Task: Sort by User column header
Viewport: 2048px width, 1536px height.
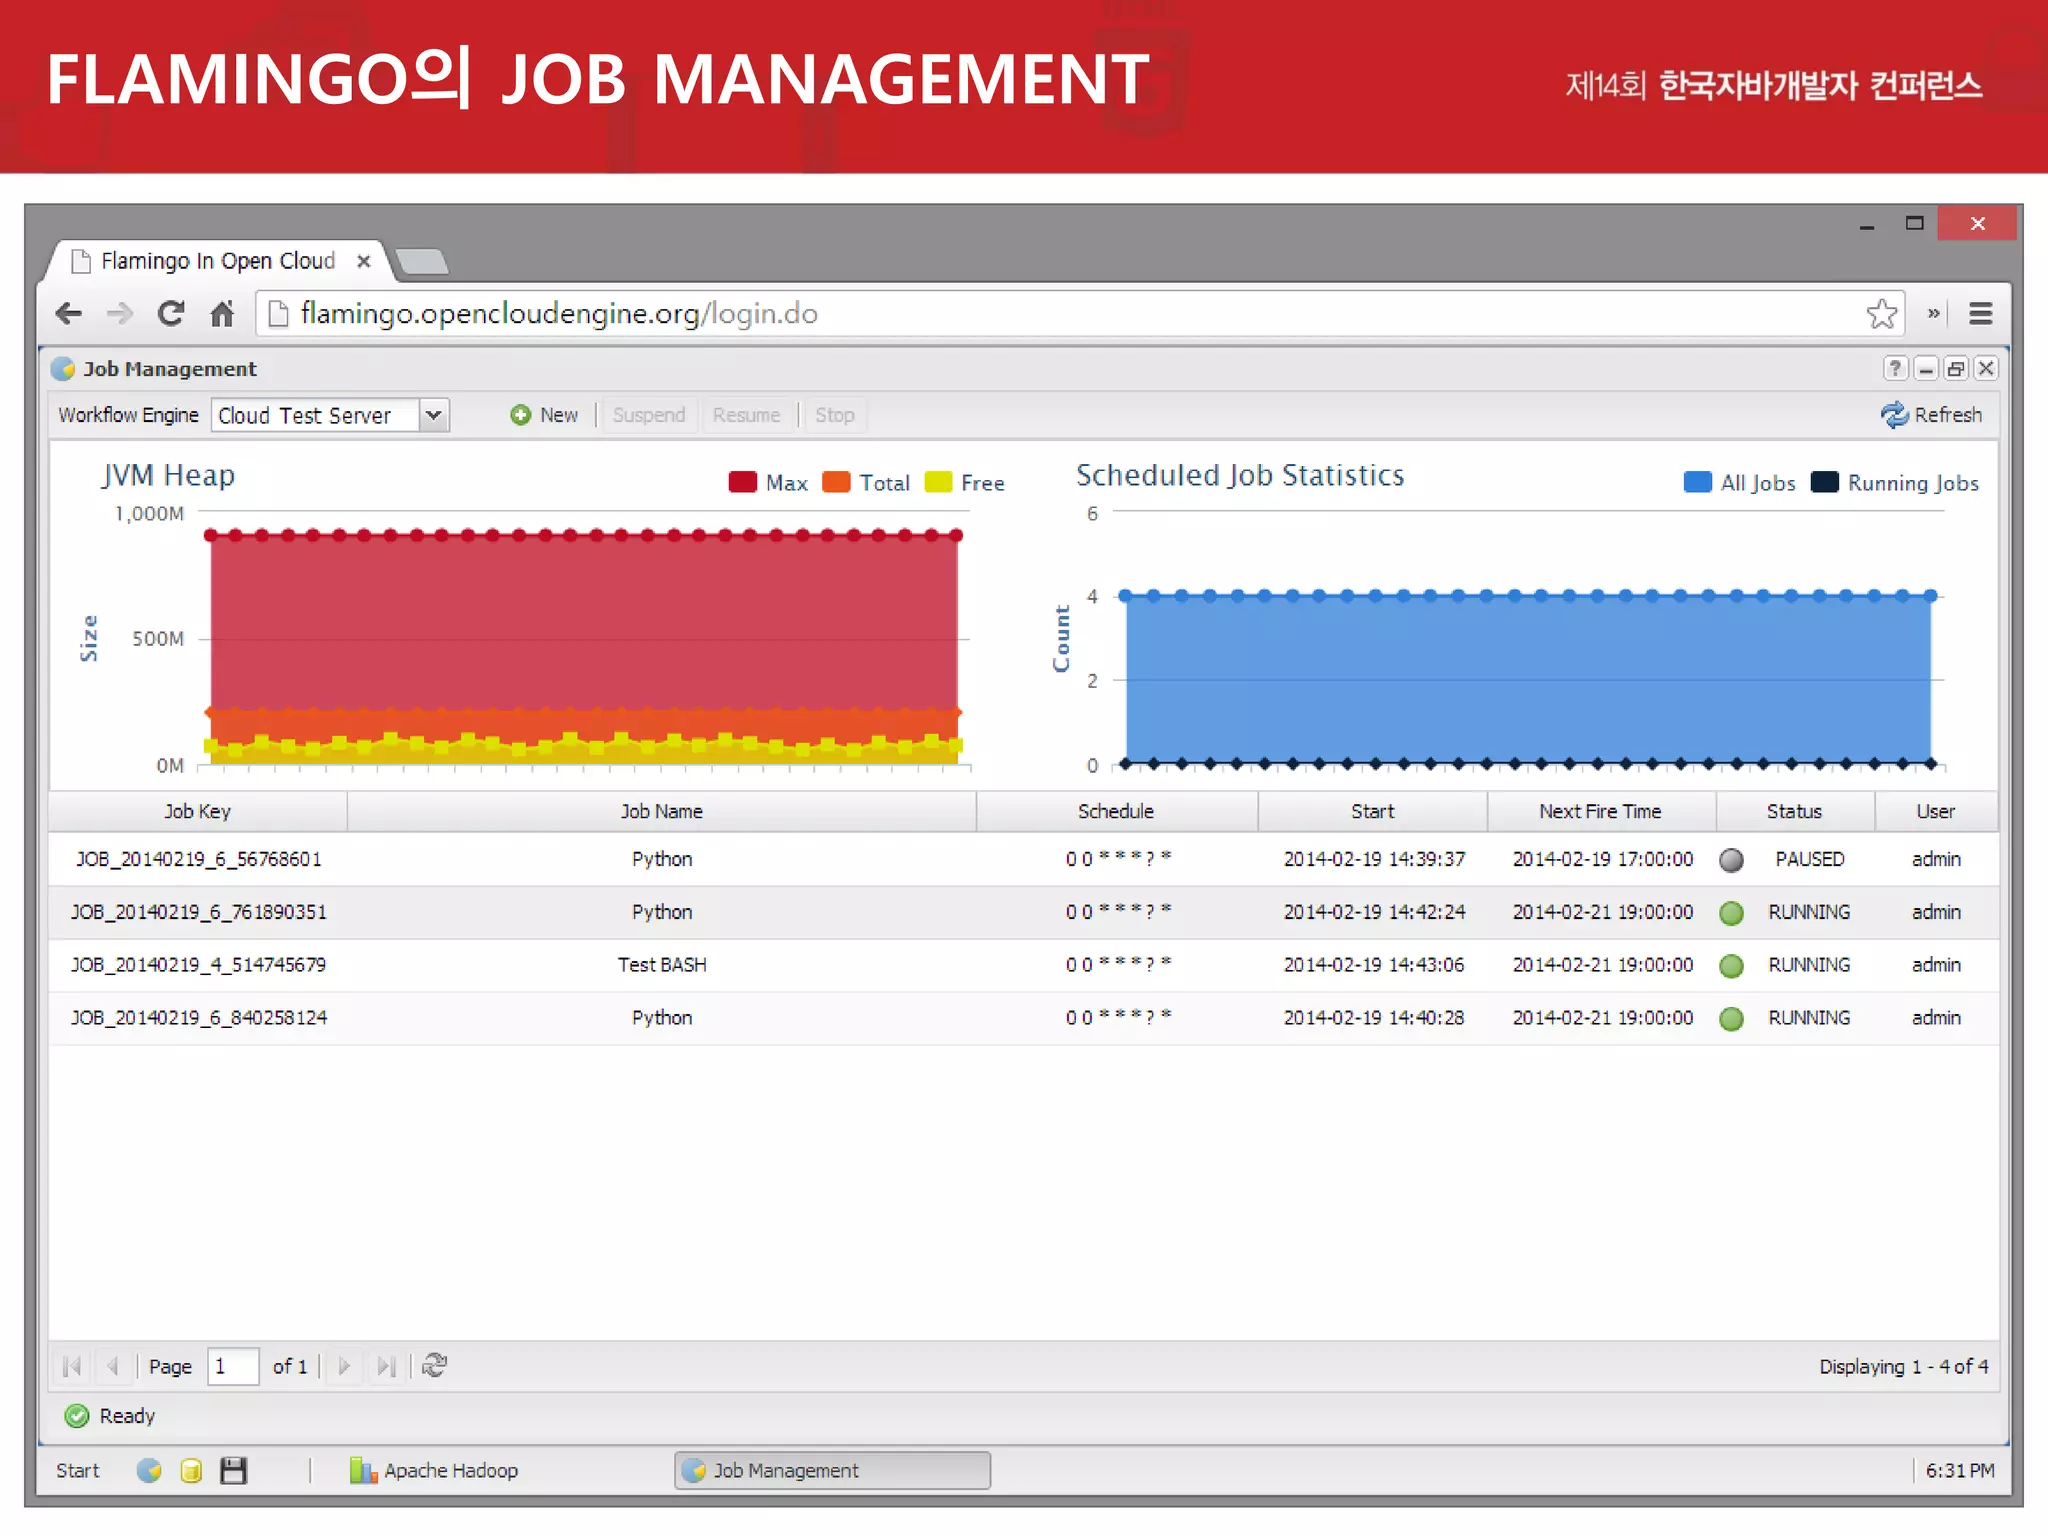Action: (1936, 812)
